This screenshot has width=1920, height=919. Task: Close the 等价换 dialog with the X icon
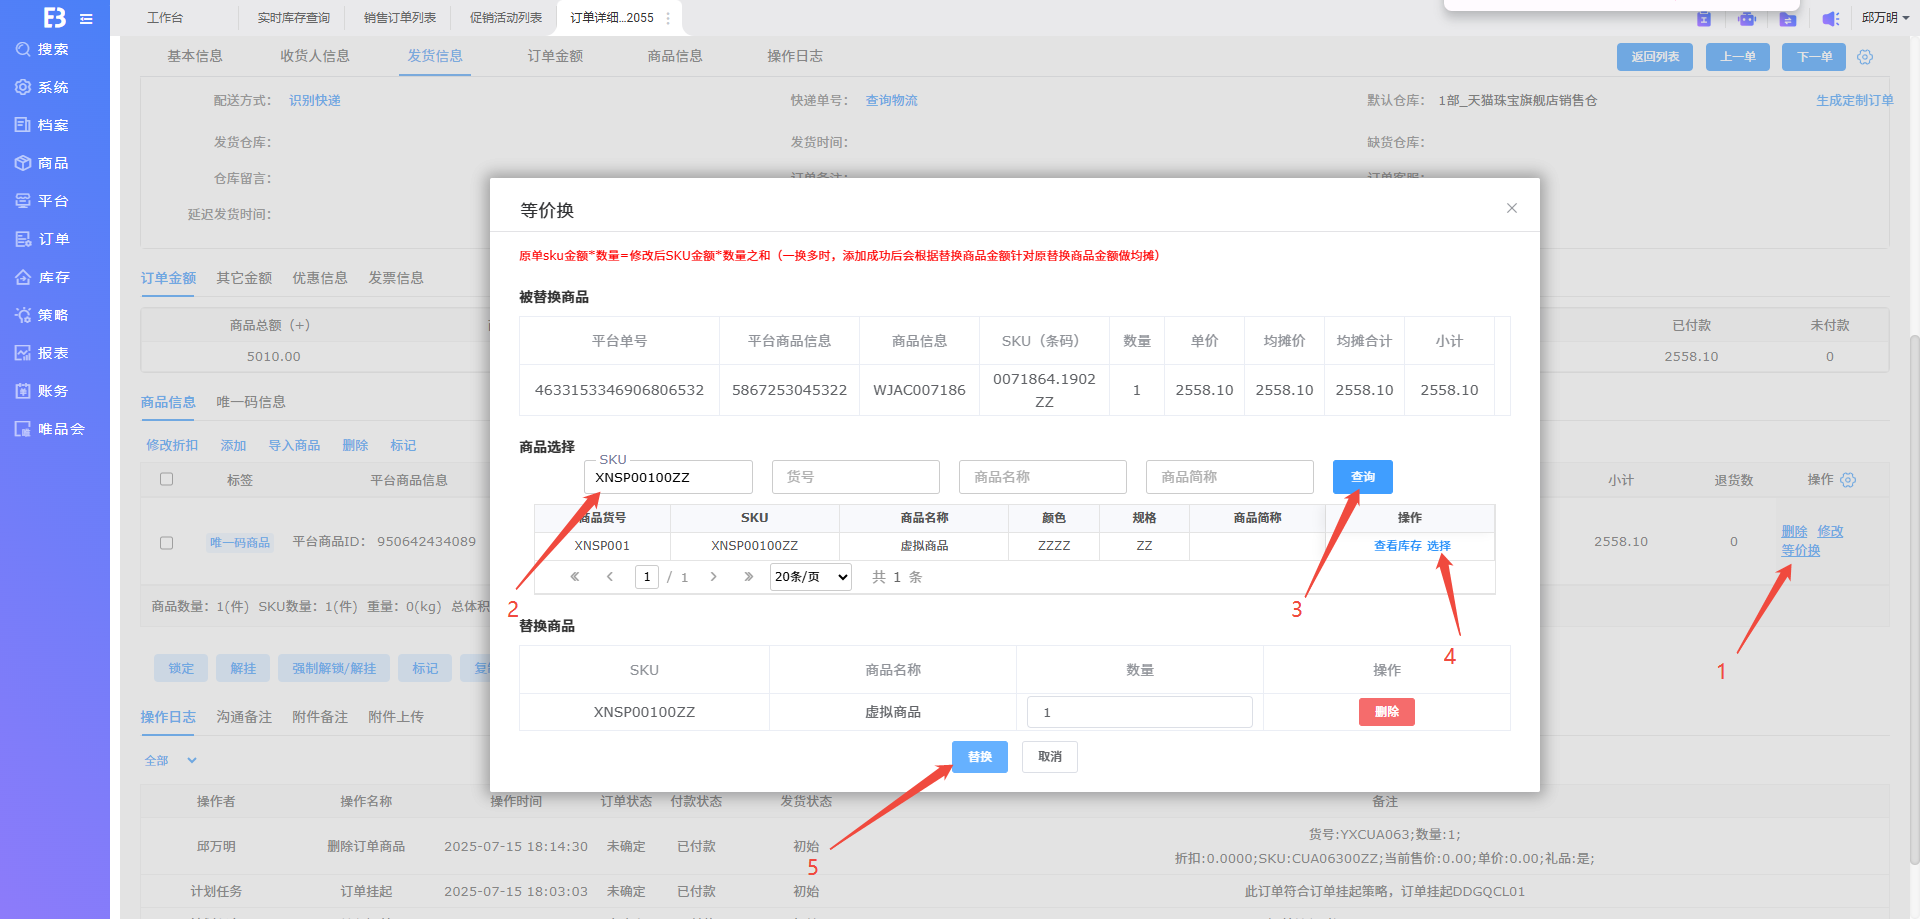click(x=1511, y=208)
